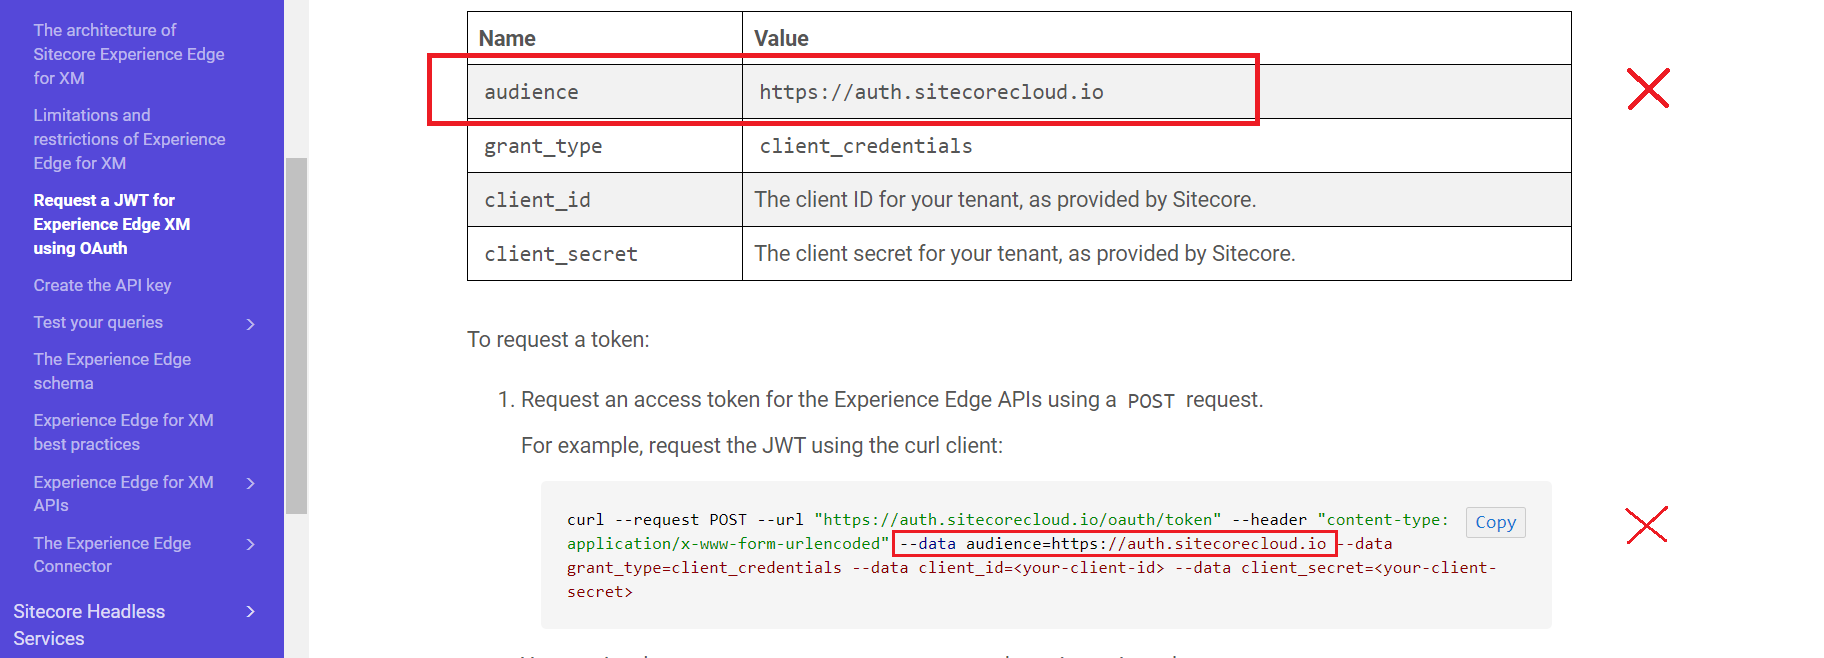Expand 'Sitecore Headless Services' chevron
Screen dimensions: 1824x658
pyautogui.click(x=251, y=611)
